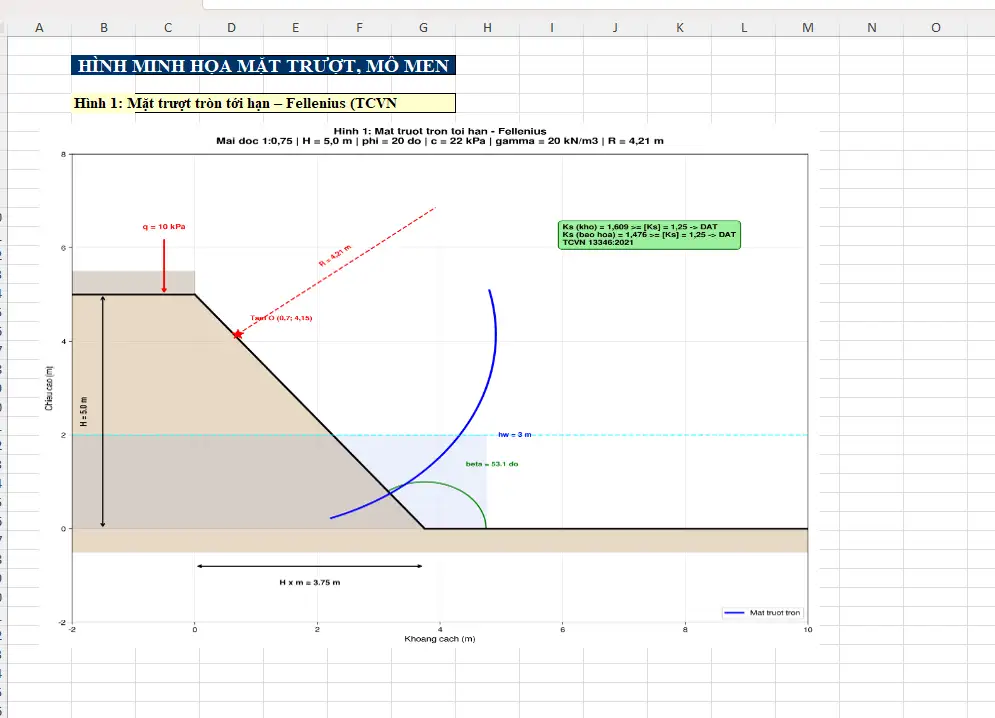This screenshot has width=995, height=718.
Task: Select the yellow "Hình 1: Mặt trượt tròn" cell
Action: click(264, 103)
